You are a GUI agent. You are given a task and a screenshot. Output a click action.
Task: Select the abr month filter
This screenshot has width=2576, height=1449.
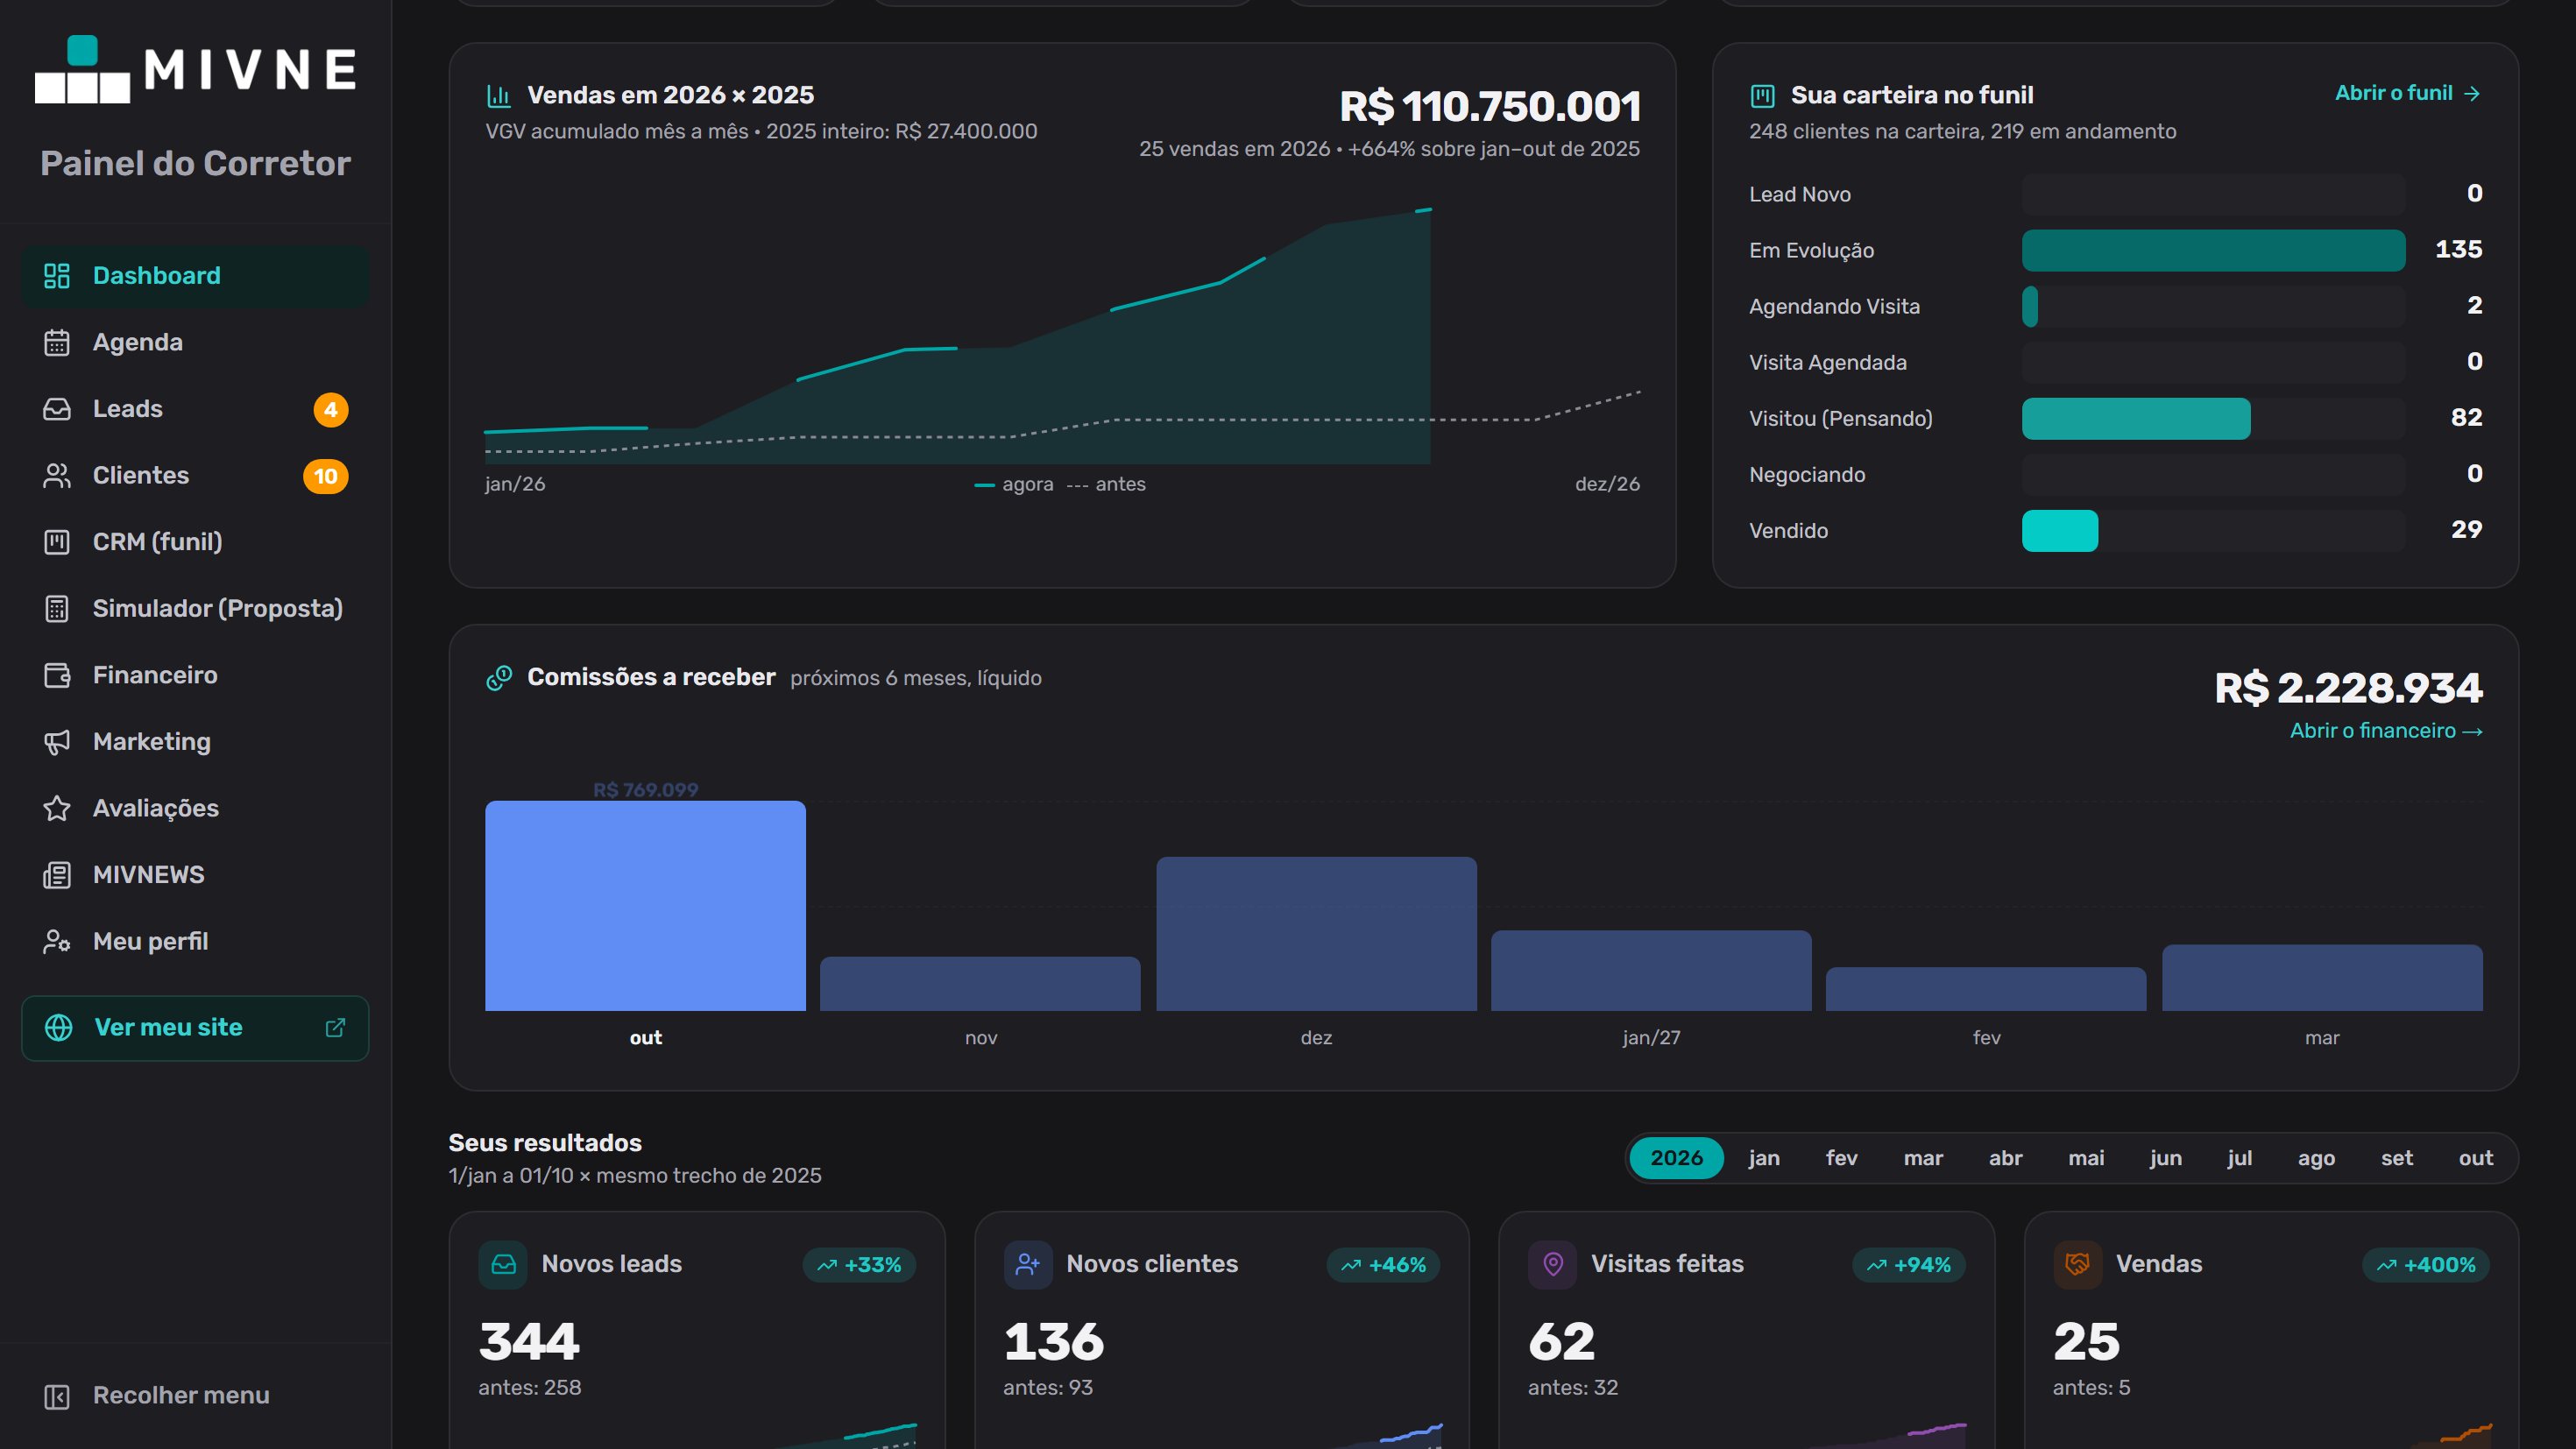click(2005, 1158)
